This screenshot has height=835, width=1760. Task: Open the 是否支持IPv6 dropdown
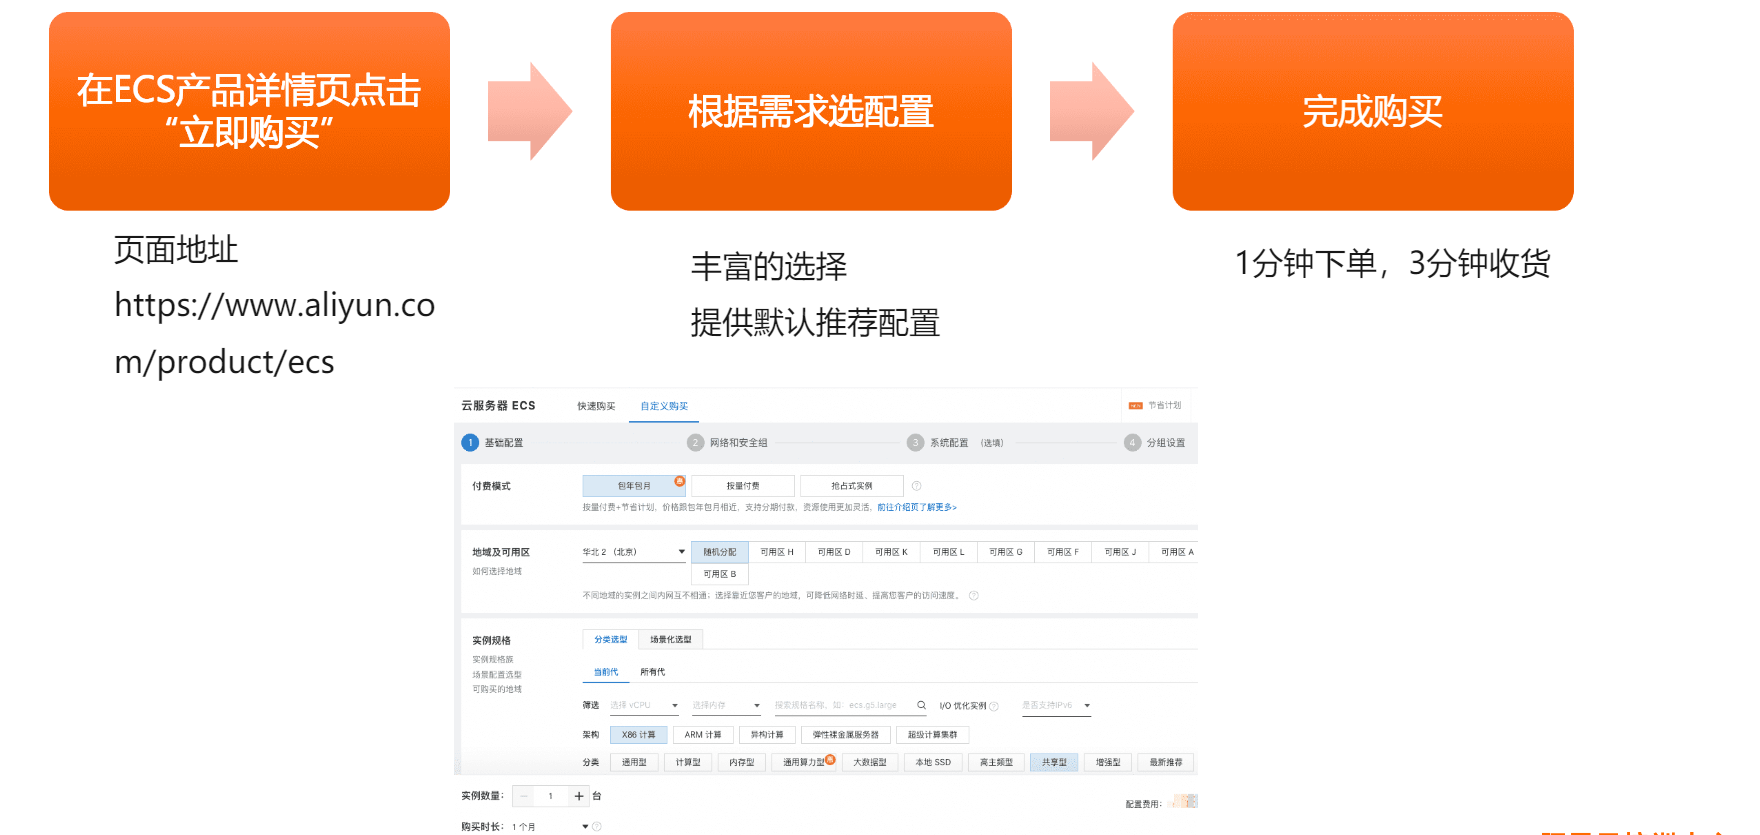[x=1056, y=706]
